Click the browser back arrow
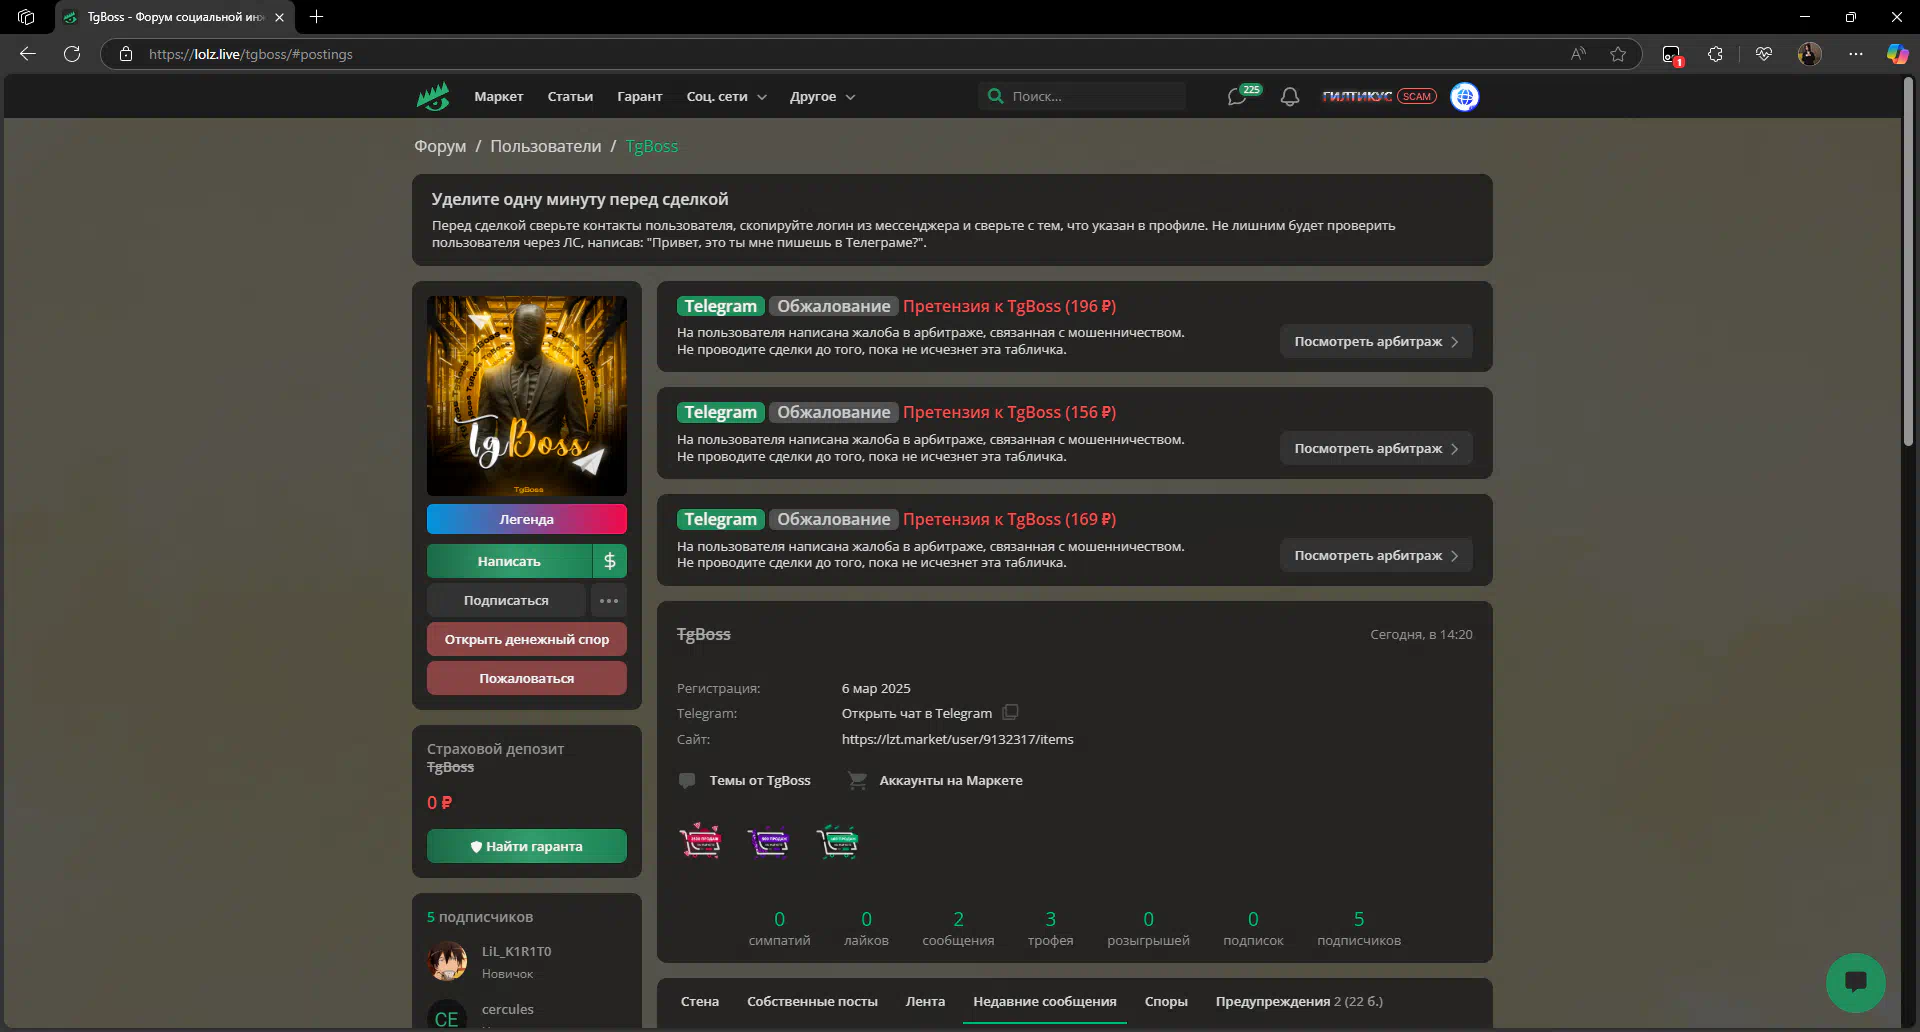The width and height of the screenshot is (1920, 1032). coord(28,54)
